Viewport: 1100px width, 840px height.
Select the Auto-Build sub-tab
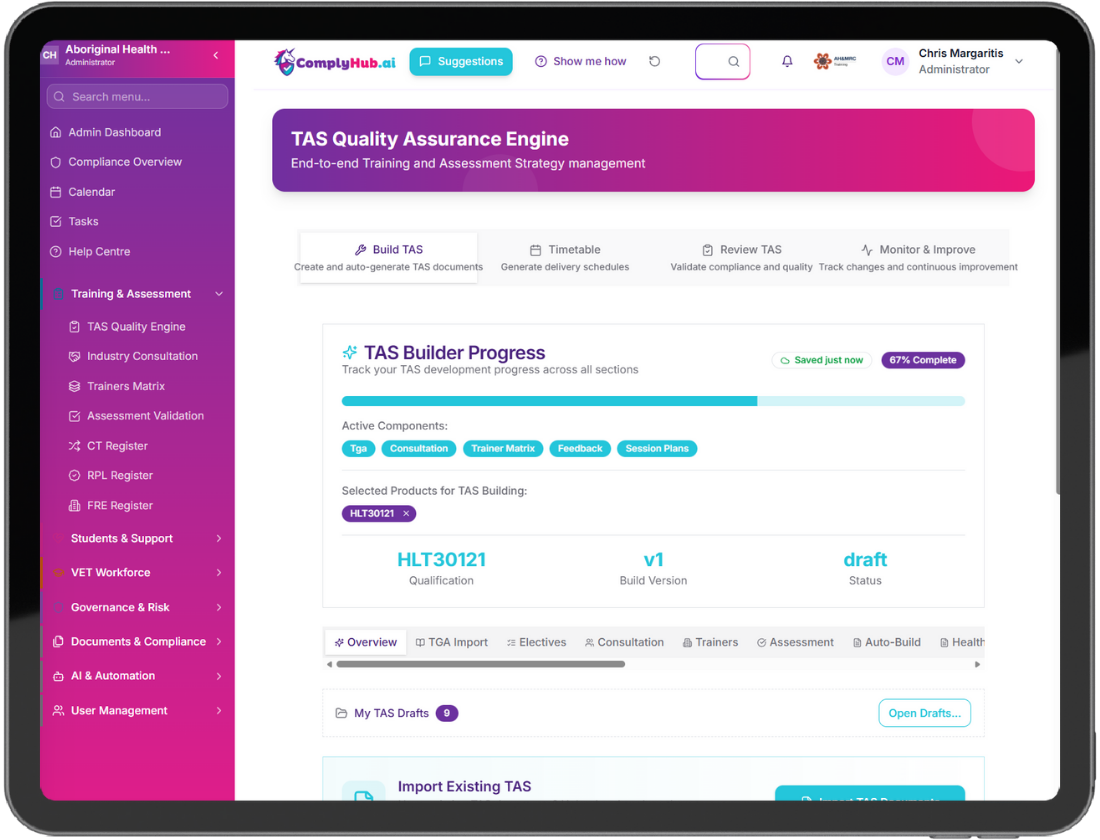[x=887, y=642]
